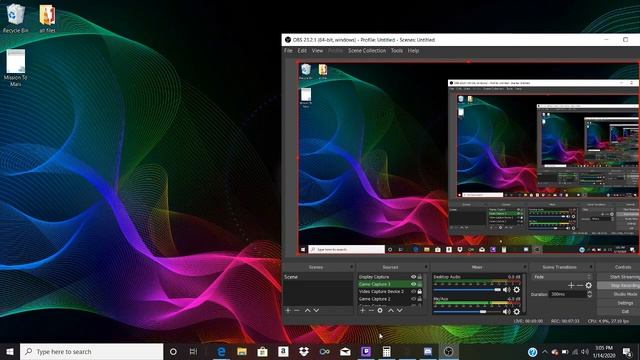Pop out the Scene Transitions dock panel
The height and width of the screenshot is (360, 640).
tap(591, 267)
